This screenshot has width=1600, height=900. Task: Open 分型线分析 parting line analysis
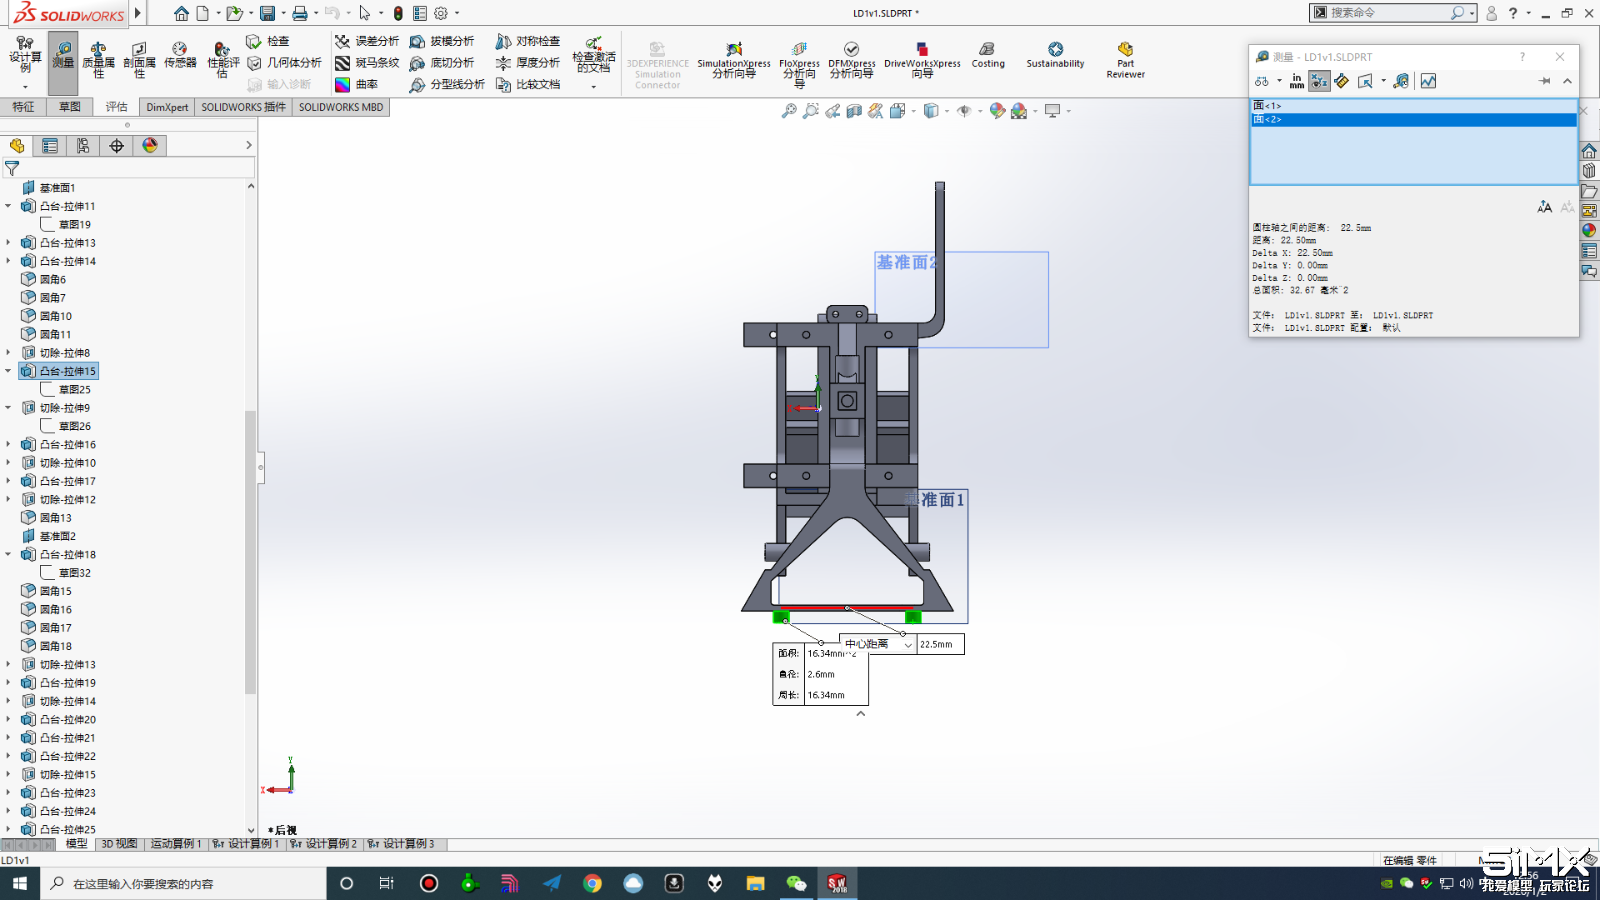click(447, 85)
